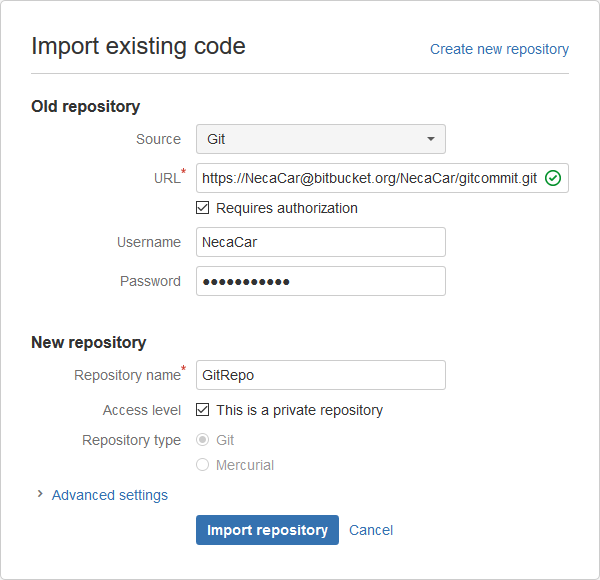Focus the Password input field
This screenshot has height=580, width=600.
(x=320, y=281)
